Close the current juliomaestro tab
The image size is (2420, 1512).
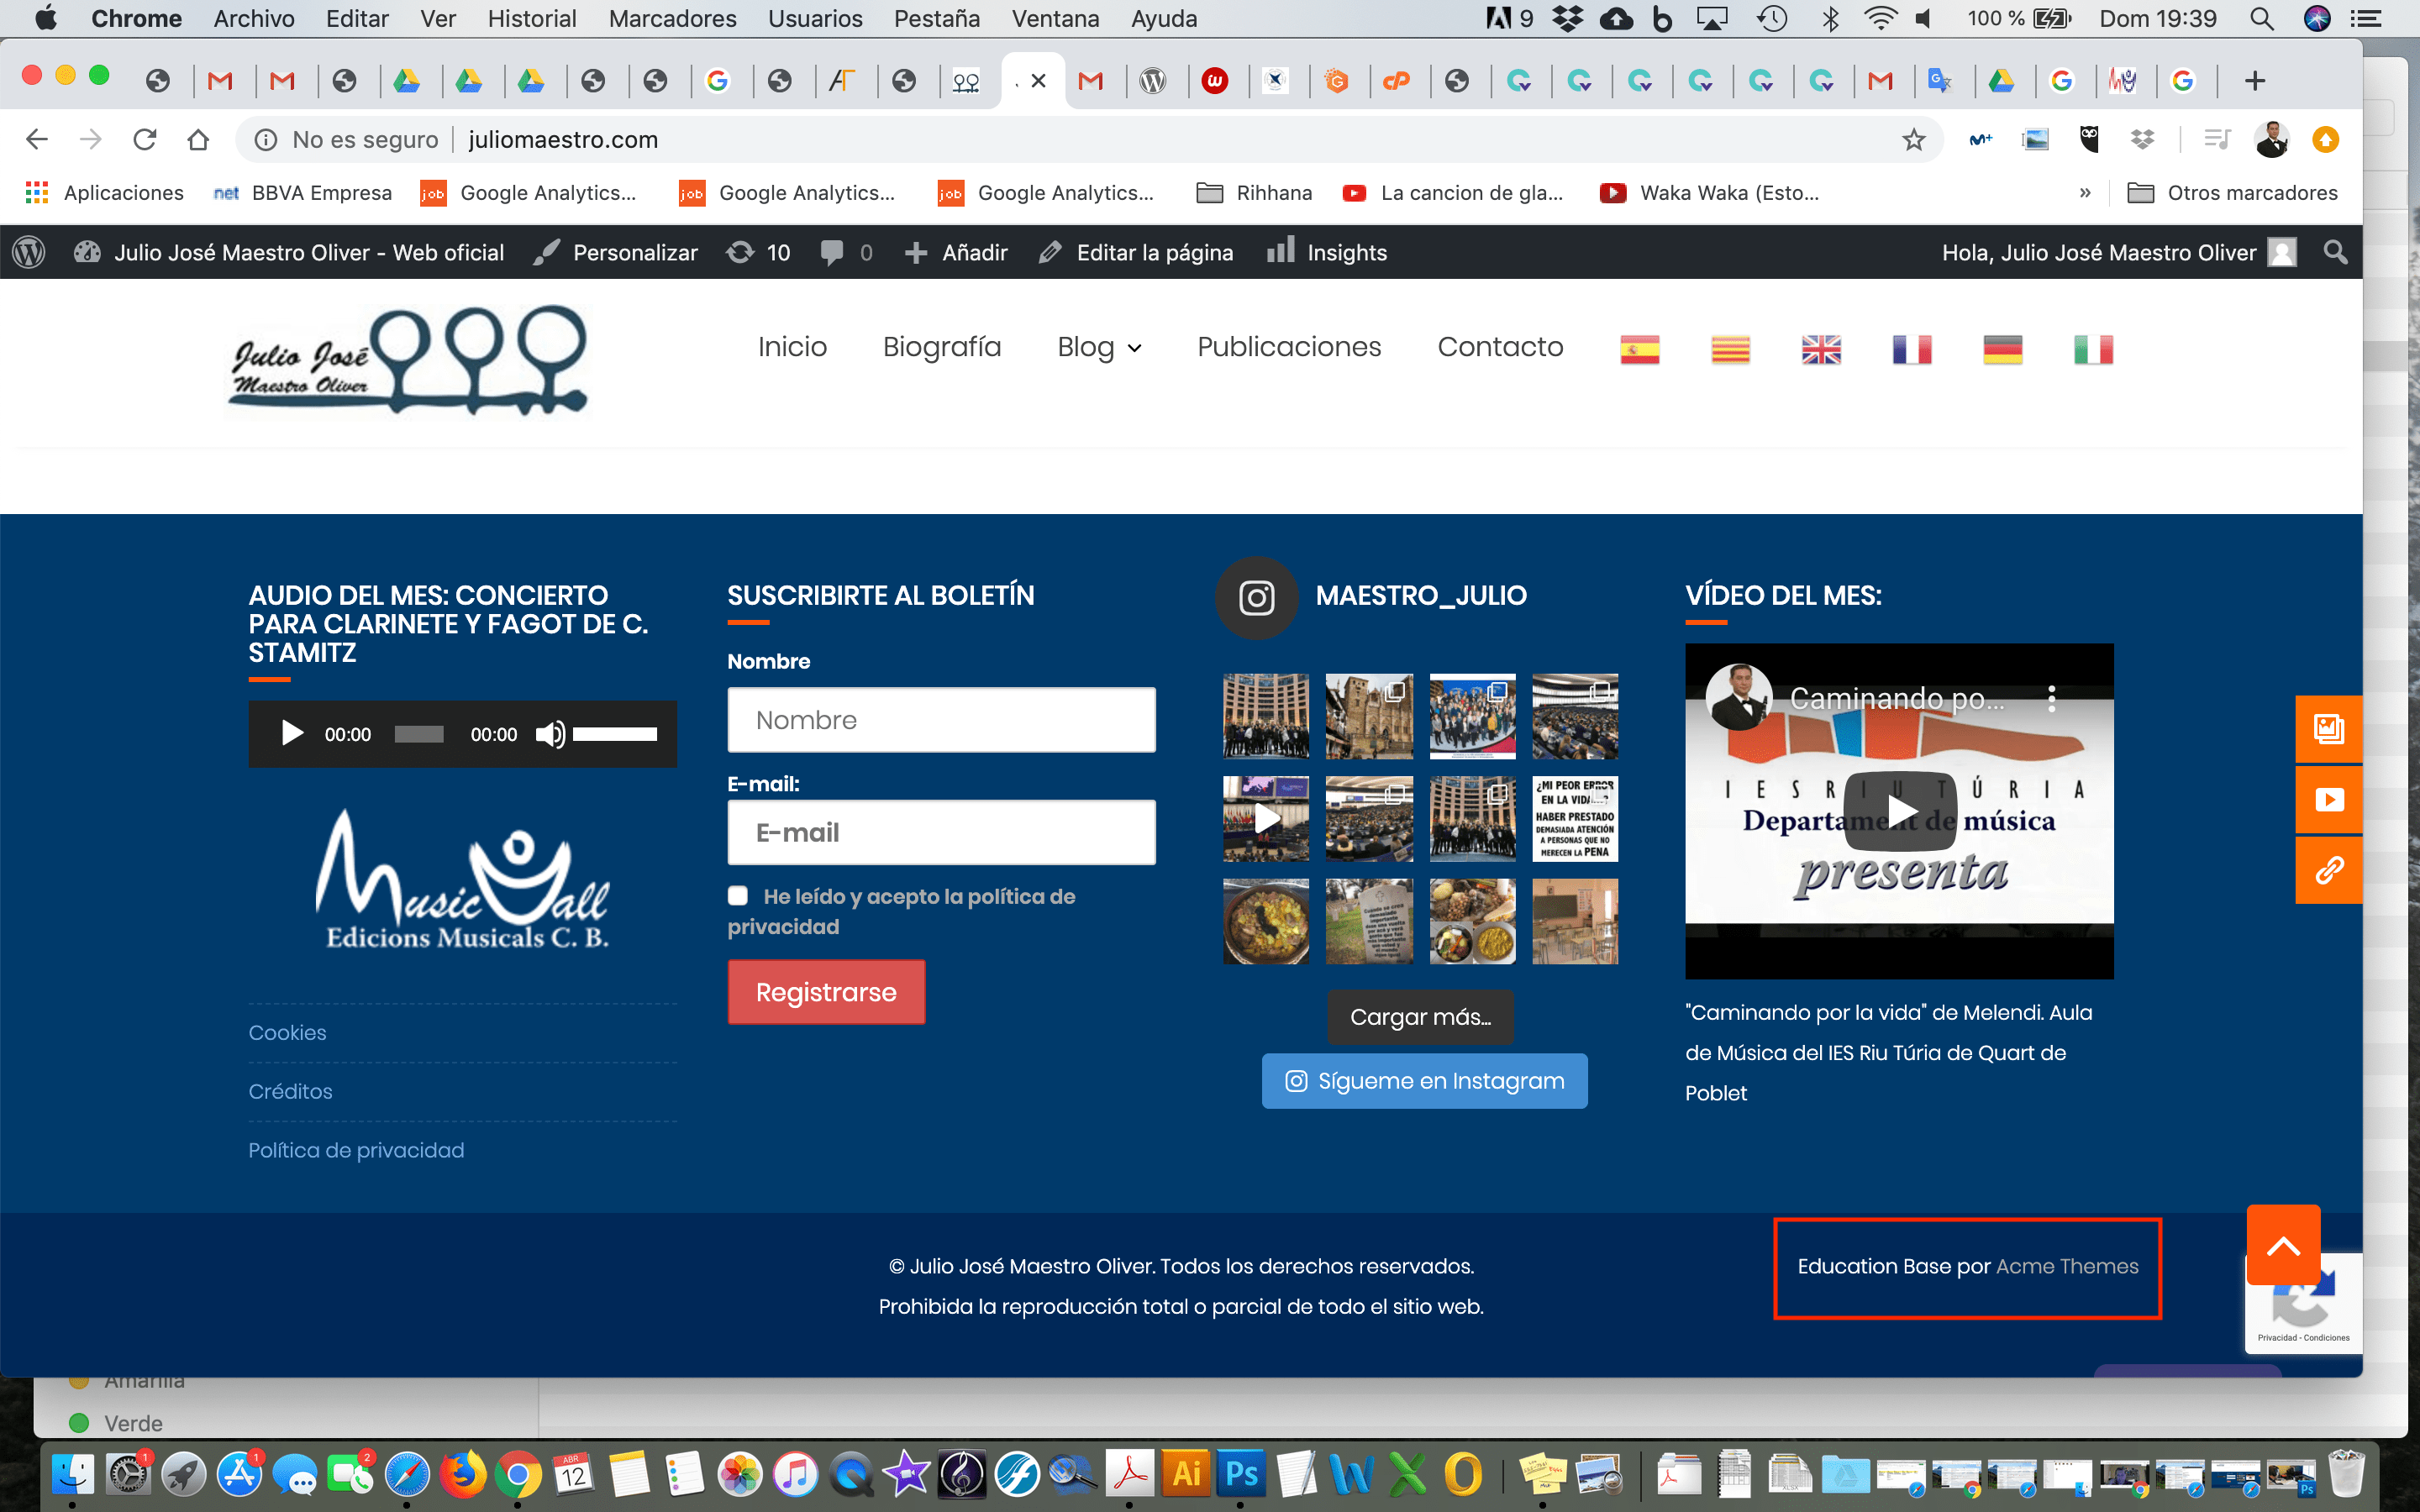click(x=1038, y=81)
